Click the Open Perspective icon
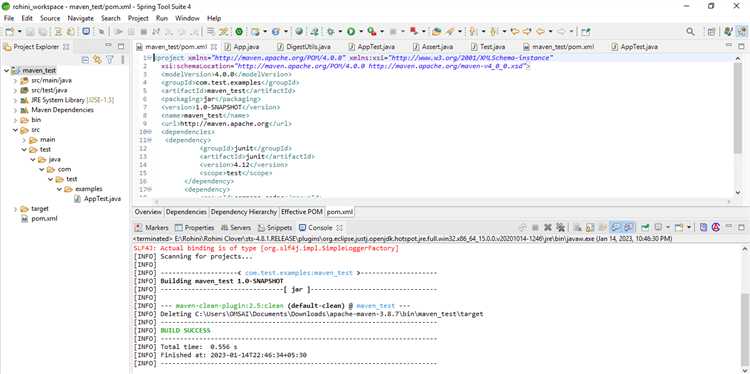 pos(712,32)
